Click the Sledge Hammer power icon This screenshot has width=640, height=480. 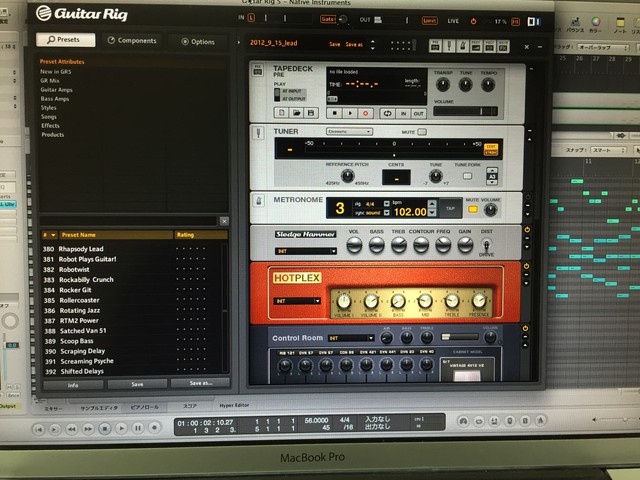point(527,230)
